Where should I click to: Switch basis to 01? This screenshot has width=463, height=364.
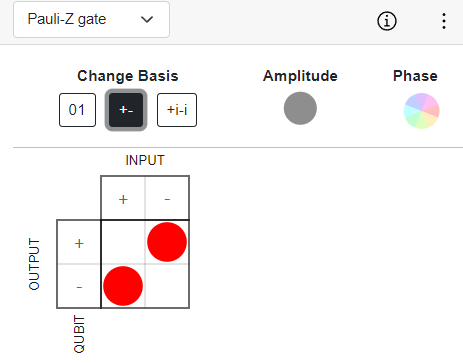tap(77, 110)
